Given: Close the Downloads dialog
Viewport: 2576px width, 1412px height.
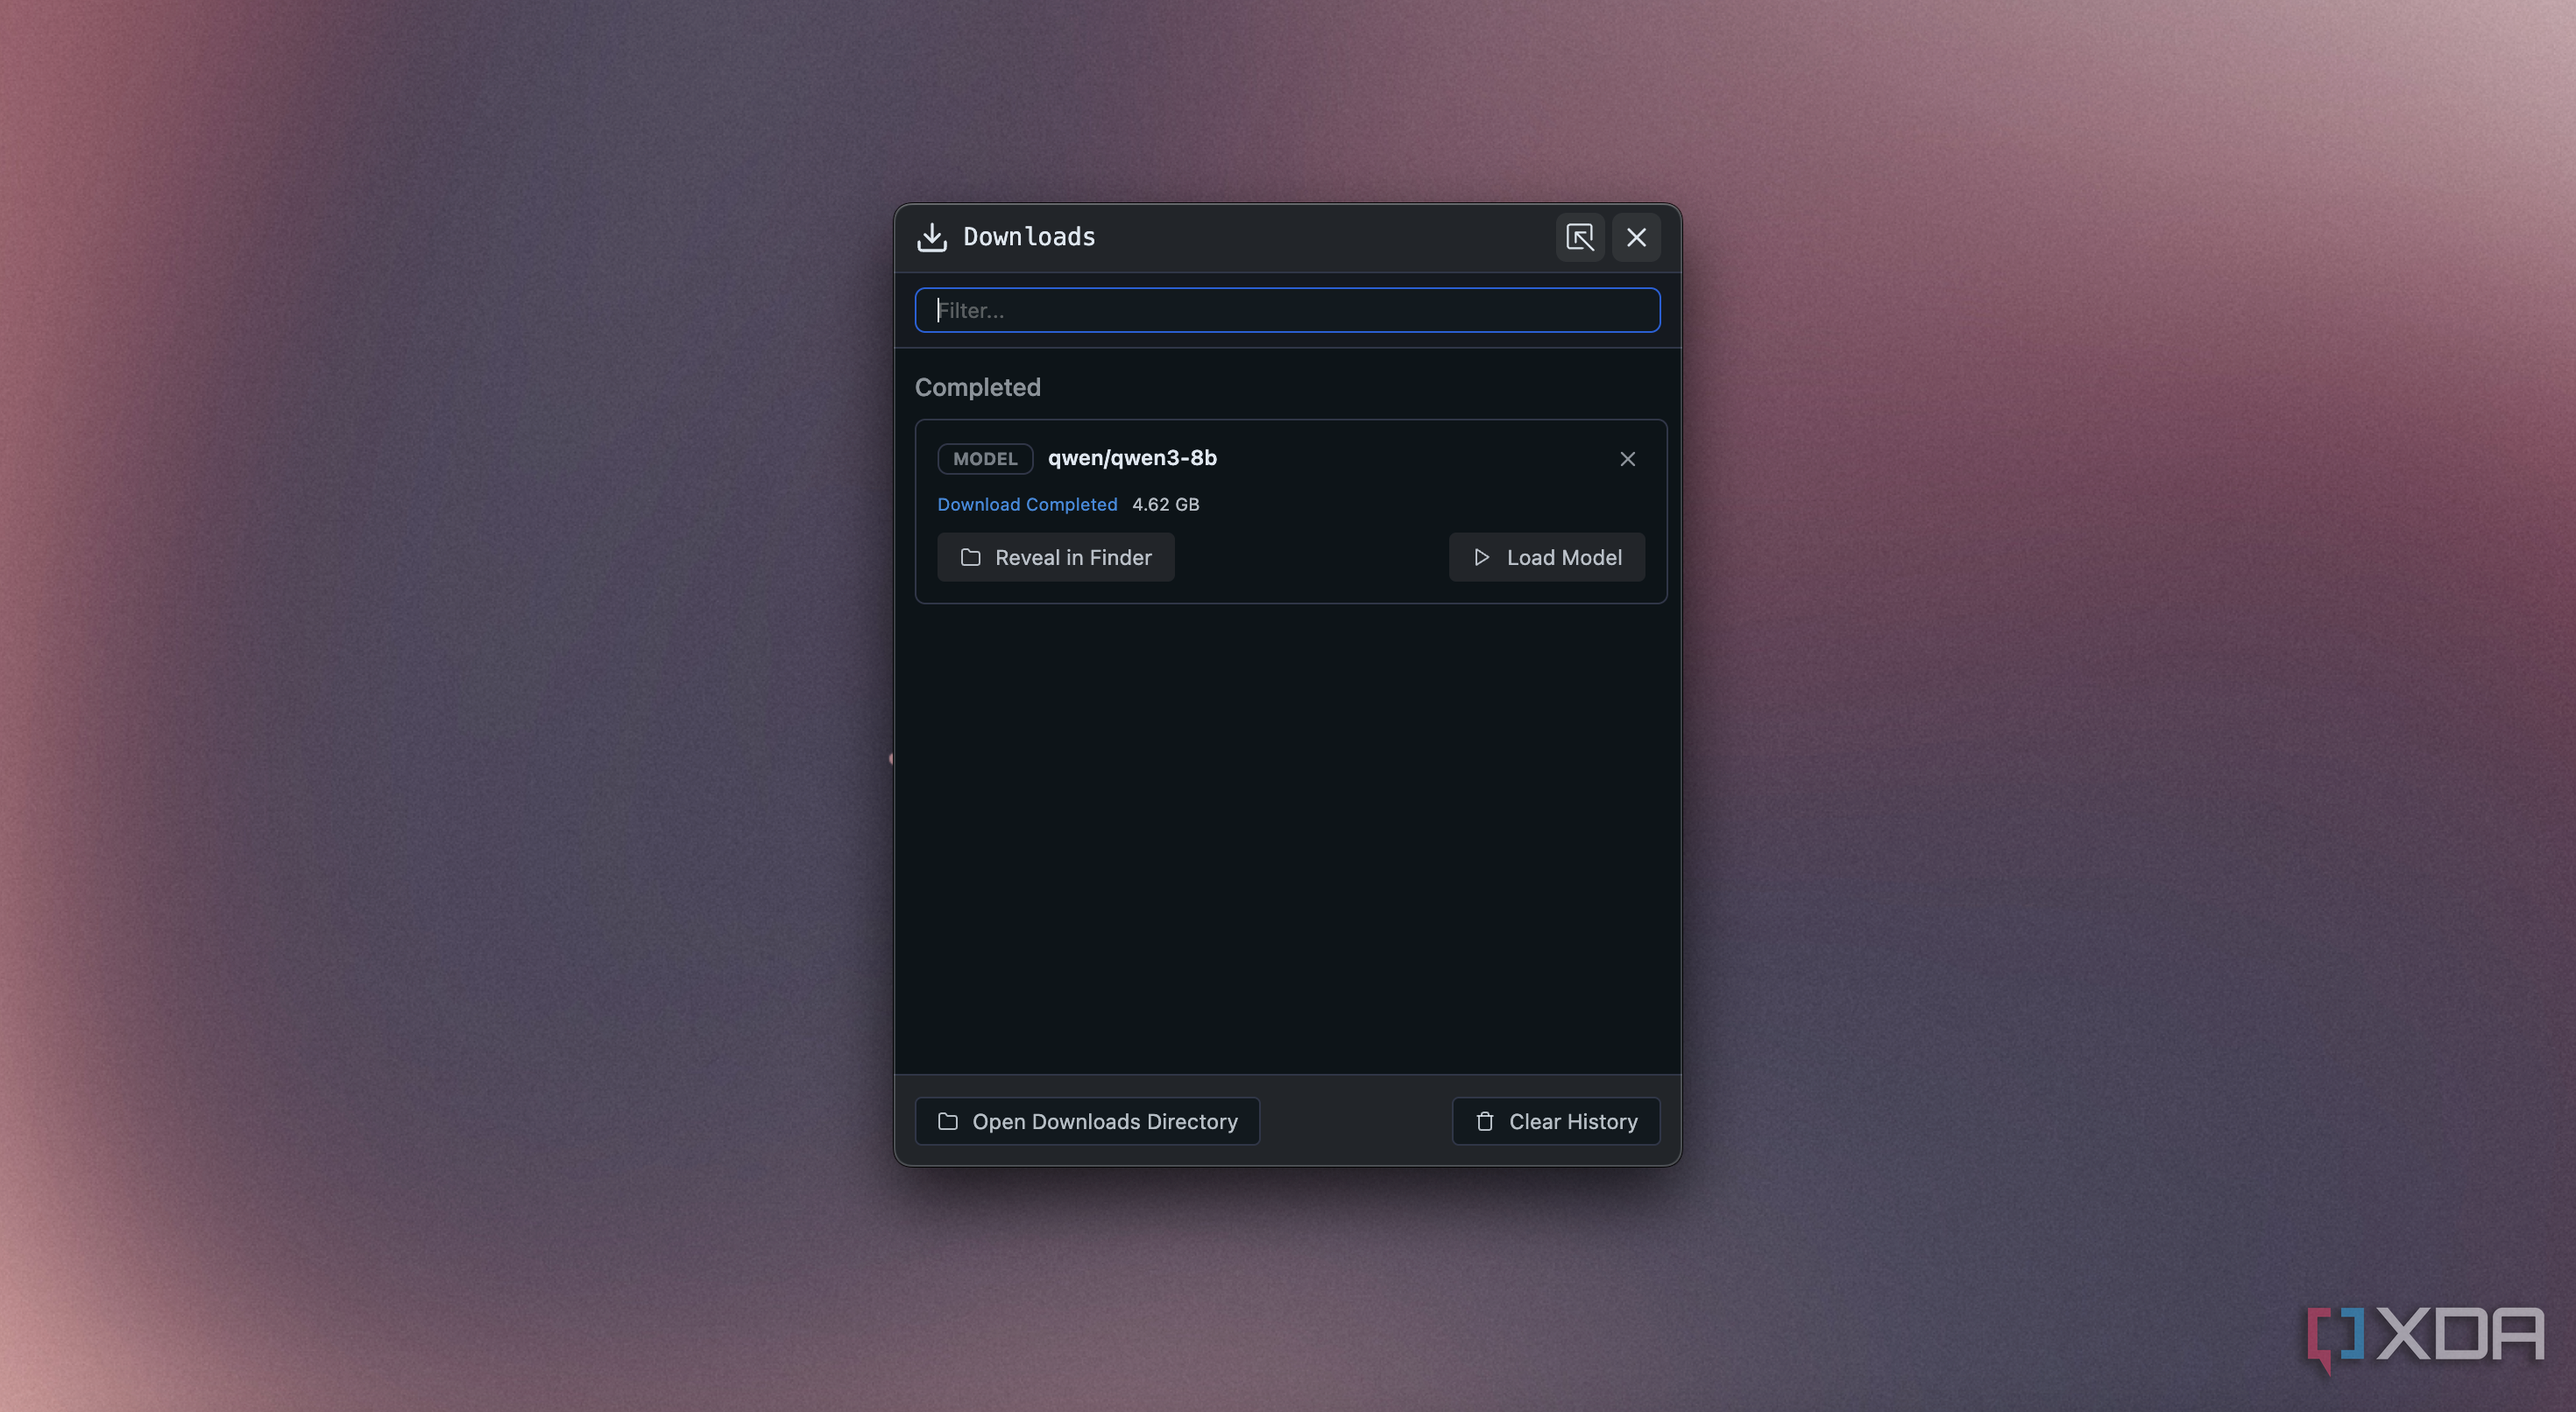Looking at the screenshot, I should (1636, 237).
